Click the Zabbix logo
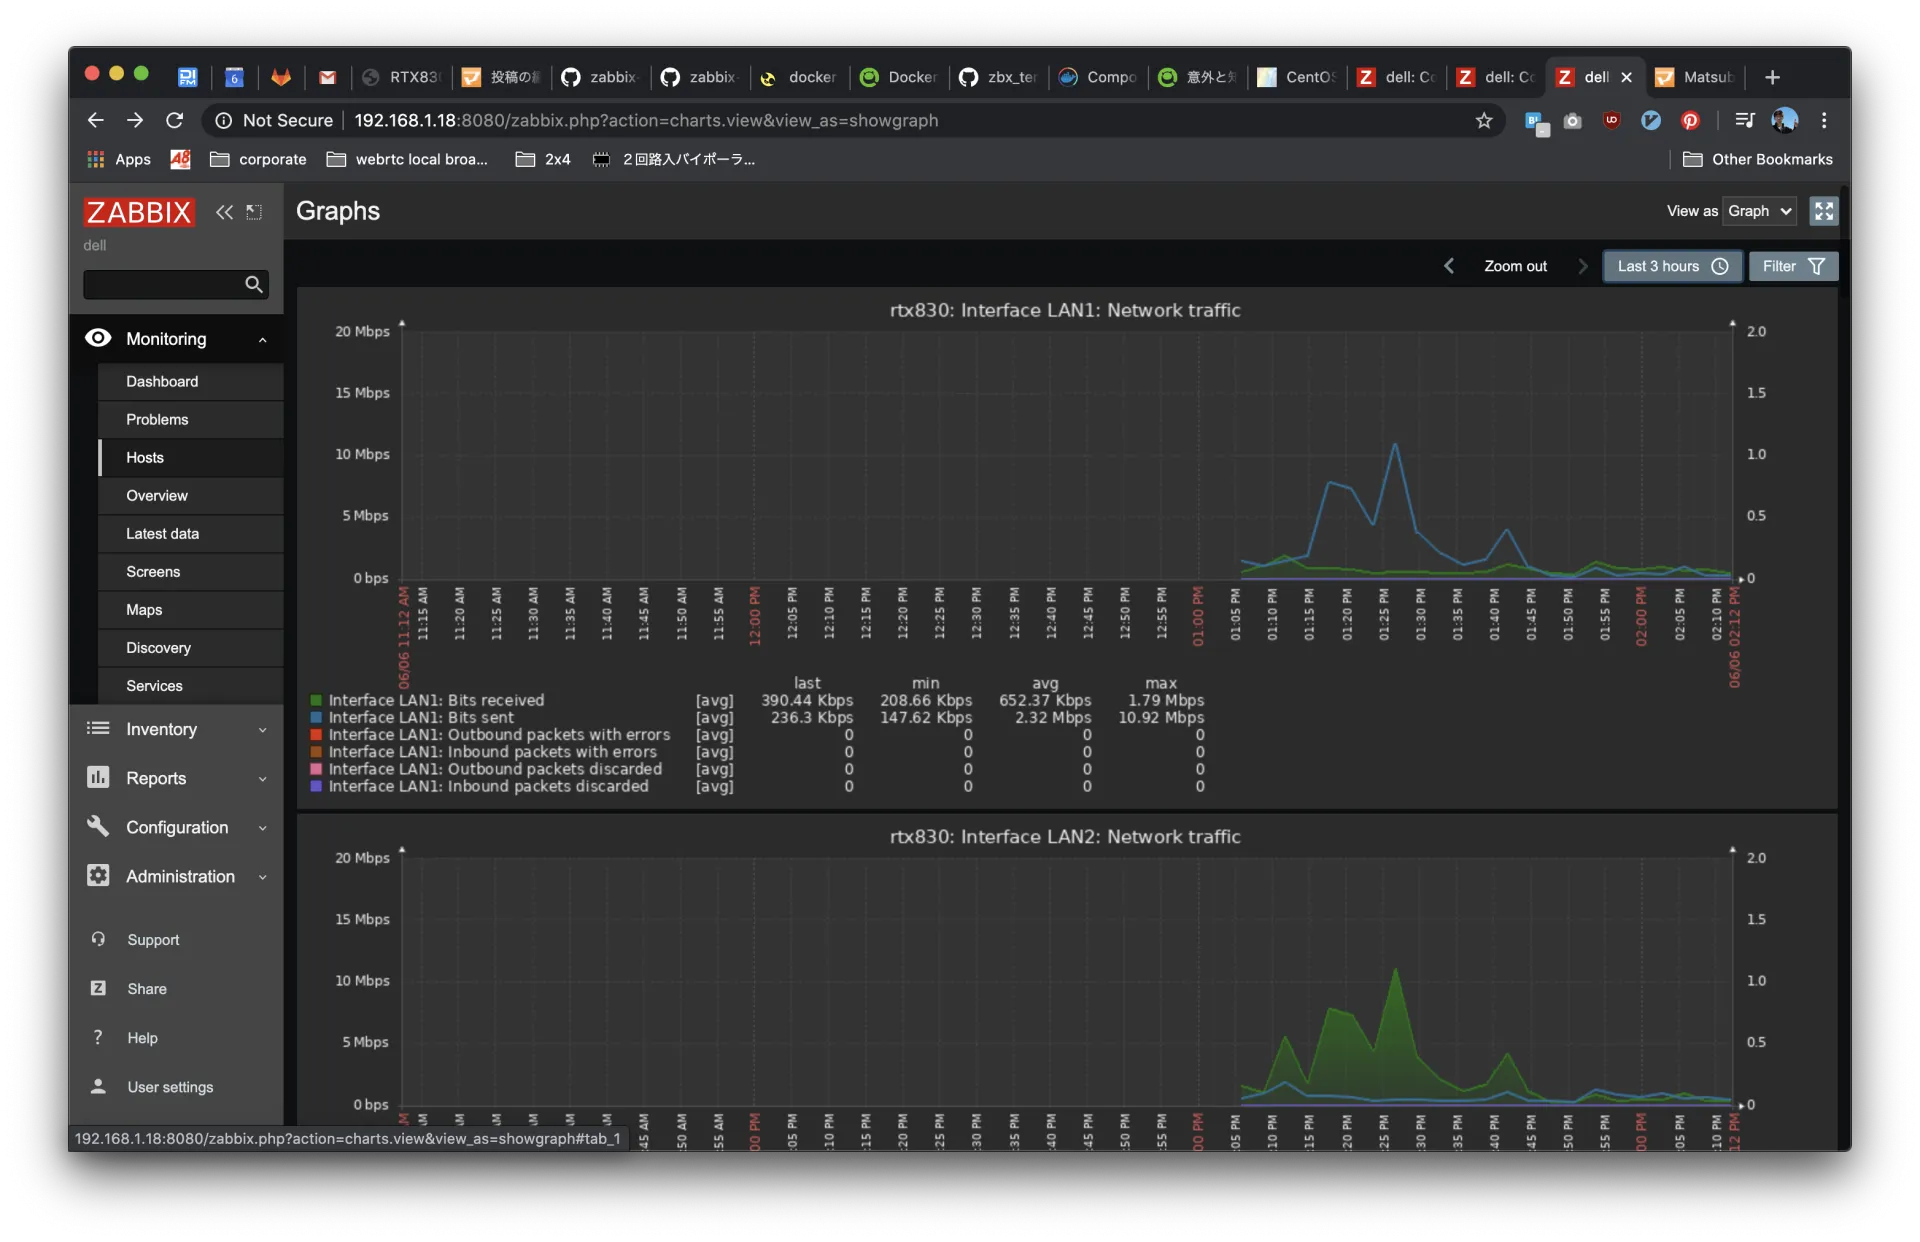 tap(138, 212)
